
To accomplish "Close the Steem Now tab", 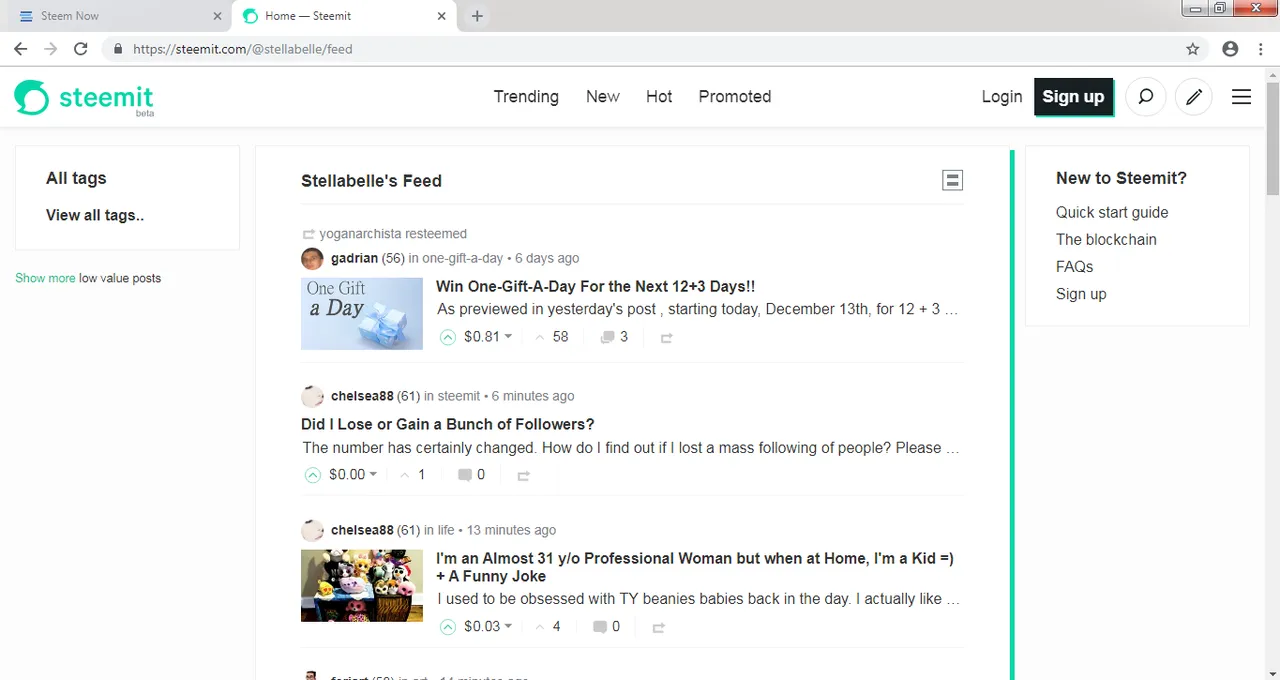I will pos(218,16).
